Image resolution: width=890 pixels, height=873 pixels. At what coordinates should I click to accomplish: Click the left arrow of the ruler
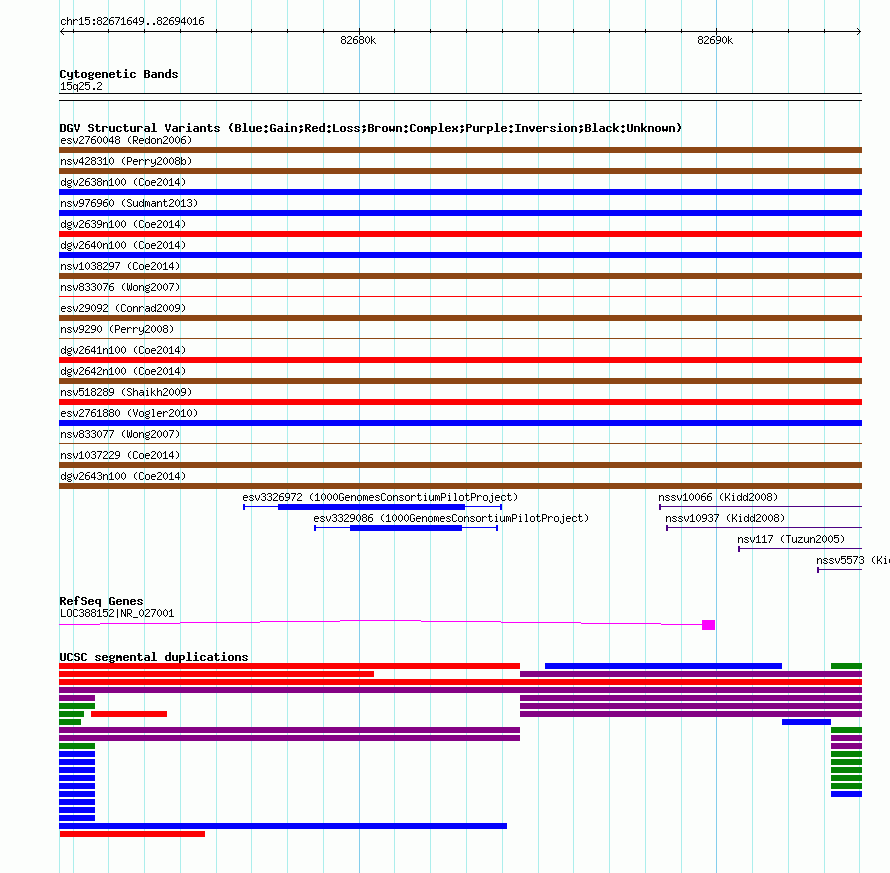point(63,31)
